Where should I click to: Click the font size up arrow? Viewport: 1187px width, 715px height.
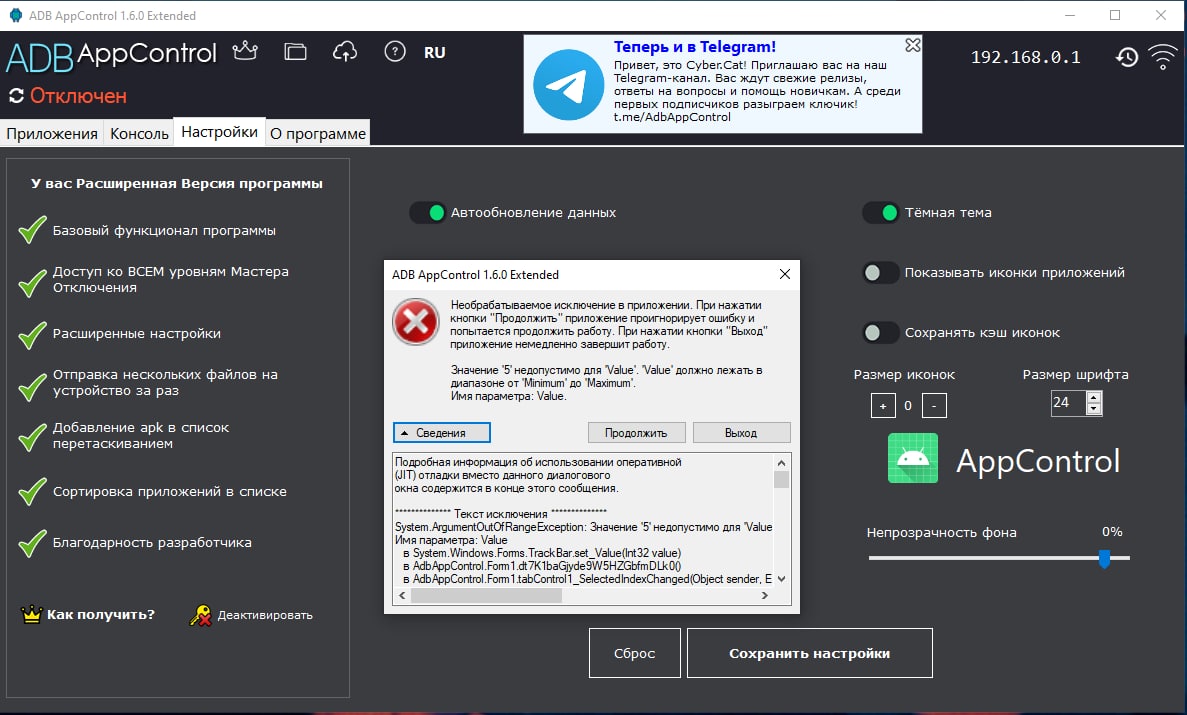1093,397
